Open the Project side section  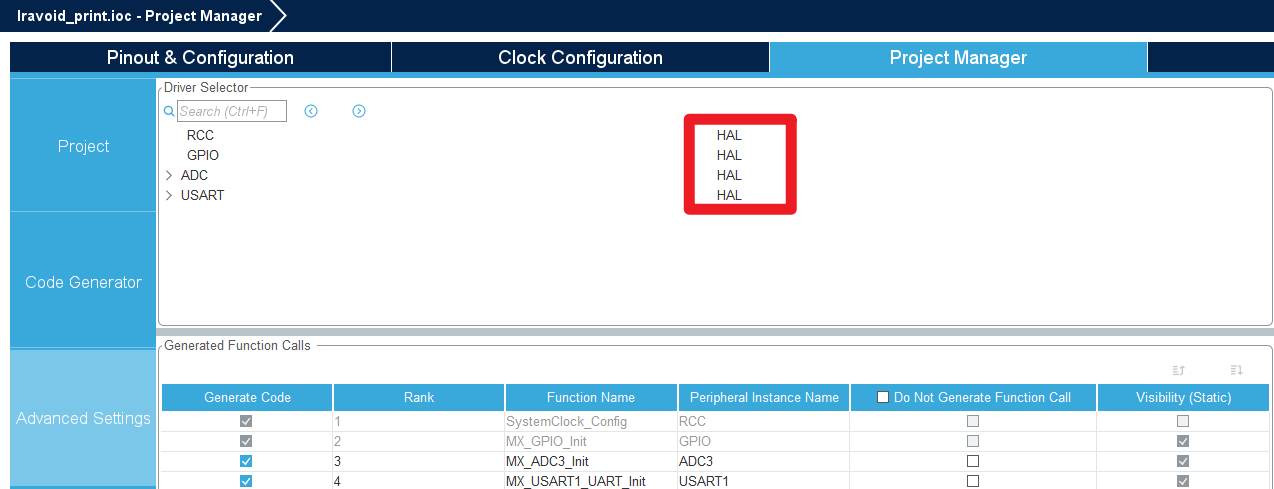point(83,146)
